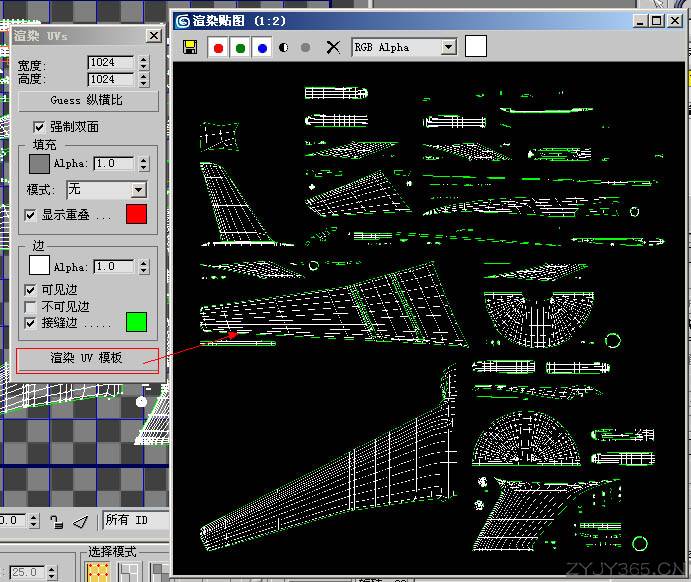Toggle the red channel button
Screen dimensions: 691x582
pyautogui.click(x=218, y=47)
